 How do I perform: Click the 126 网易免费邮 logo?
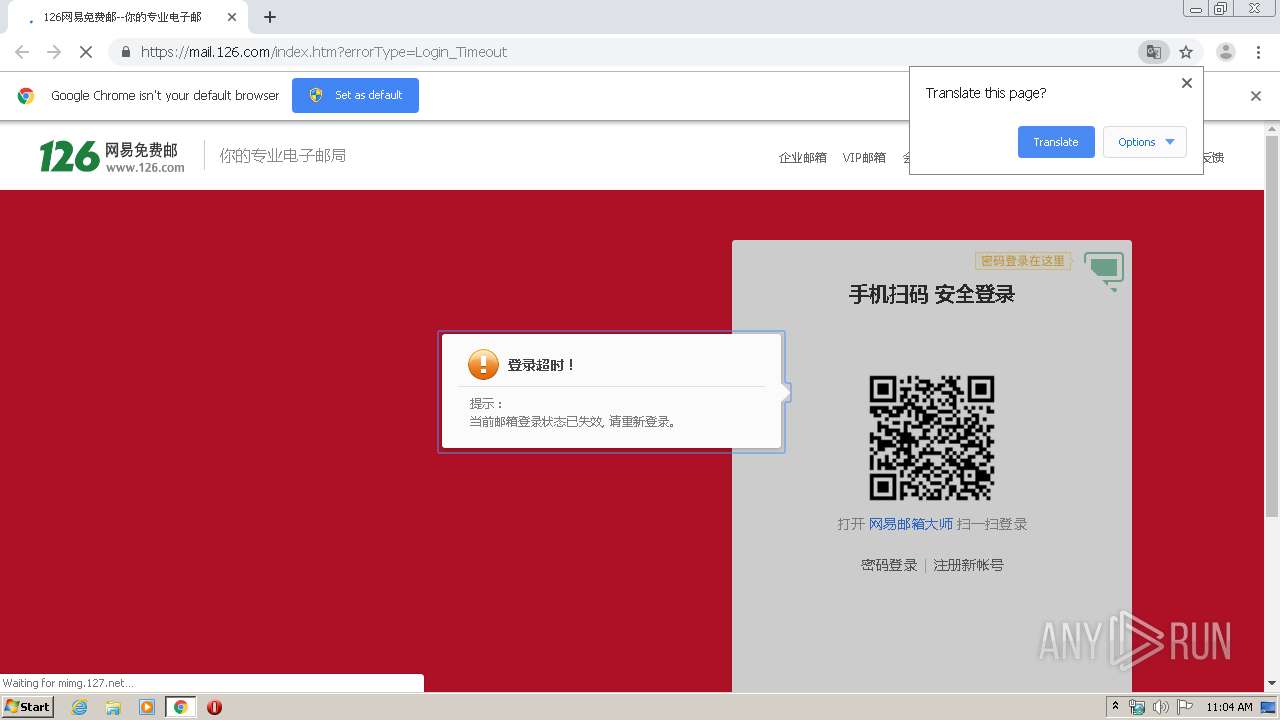(112, 156)
